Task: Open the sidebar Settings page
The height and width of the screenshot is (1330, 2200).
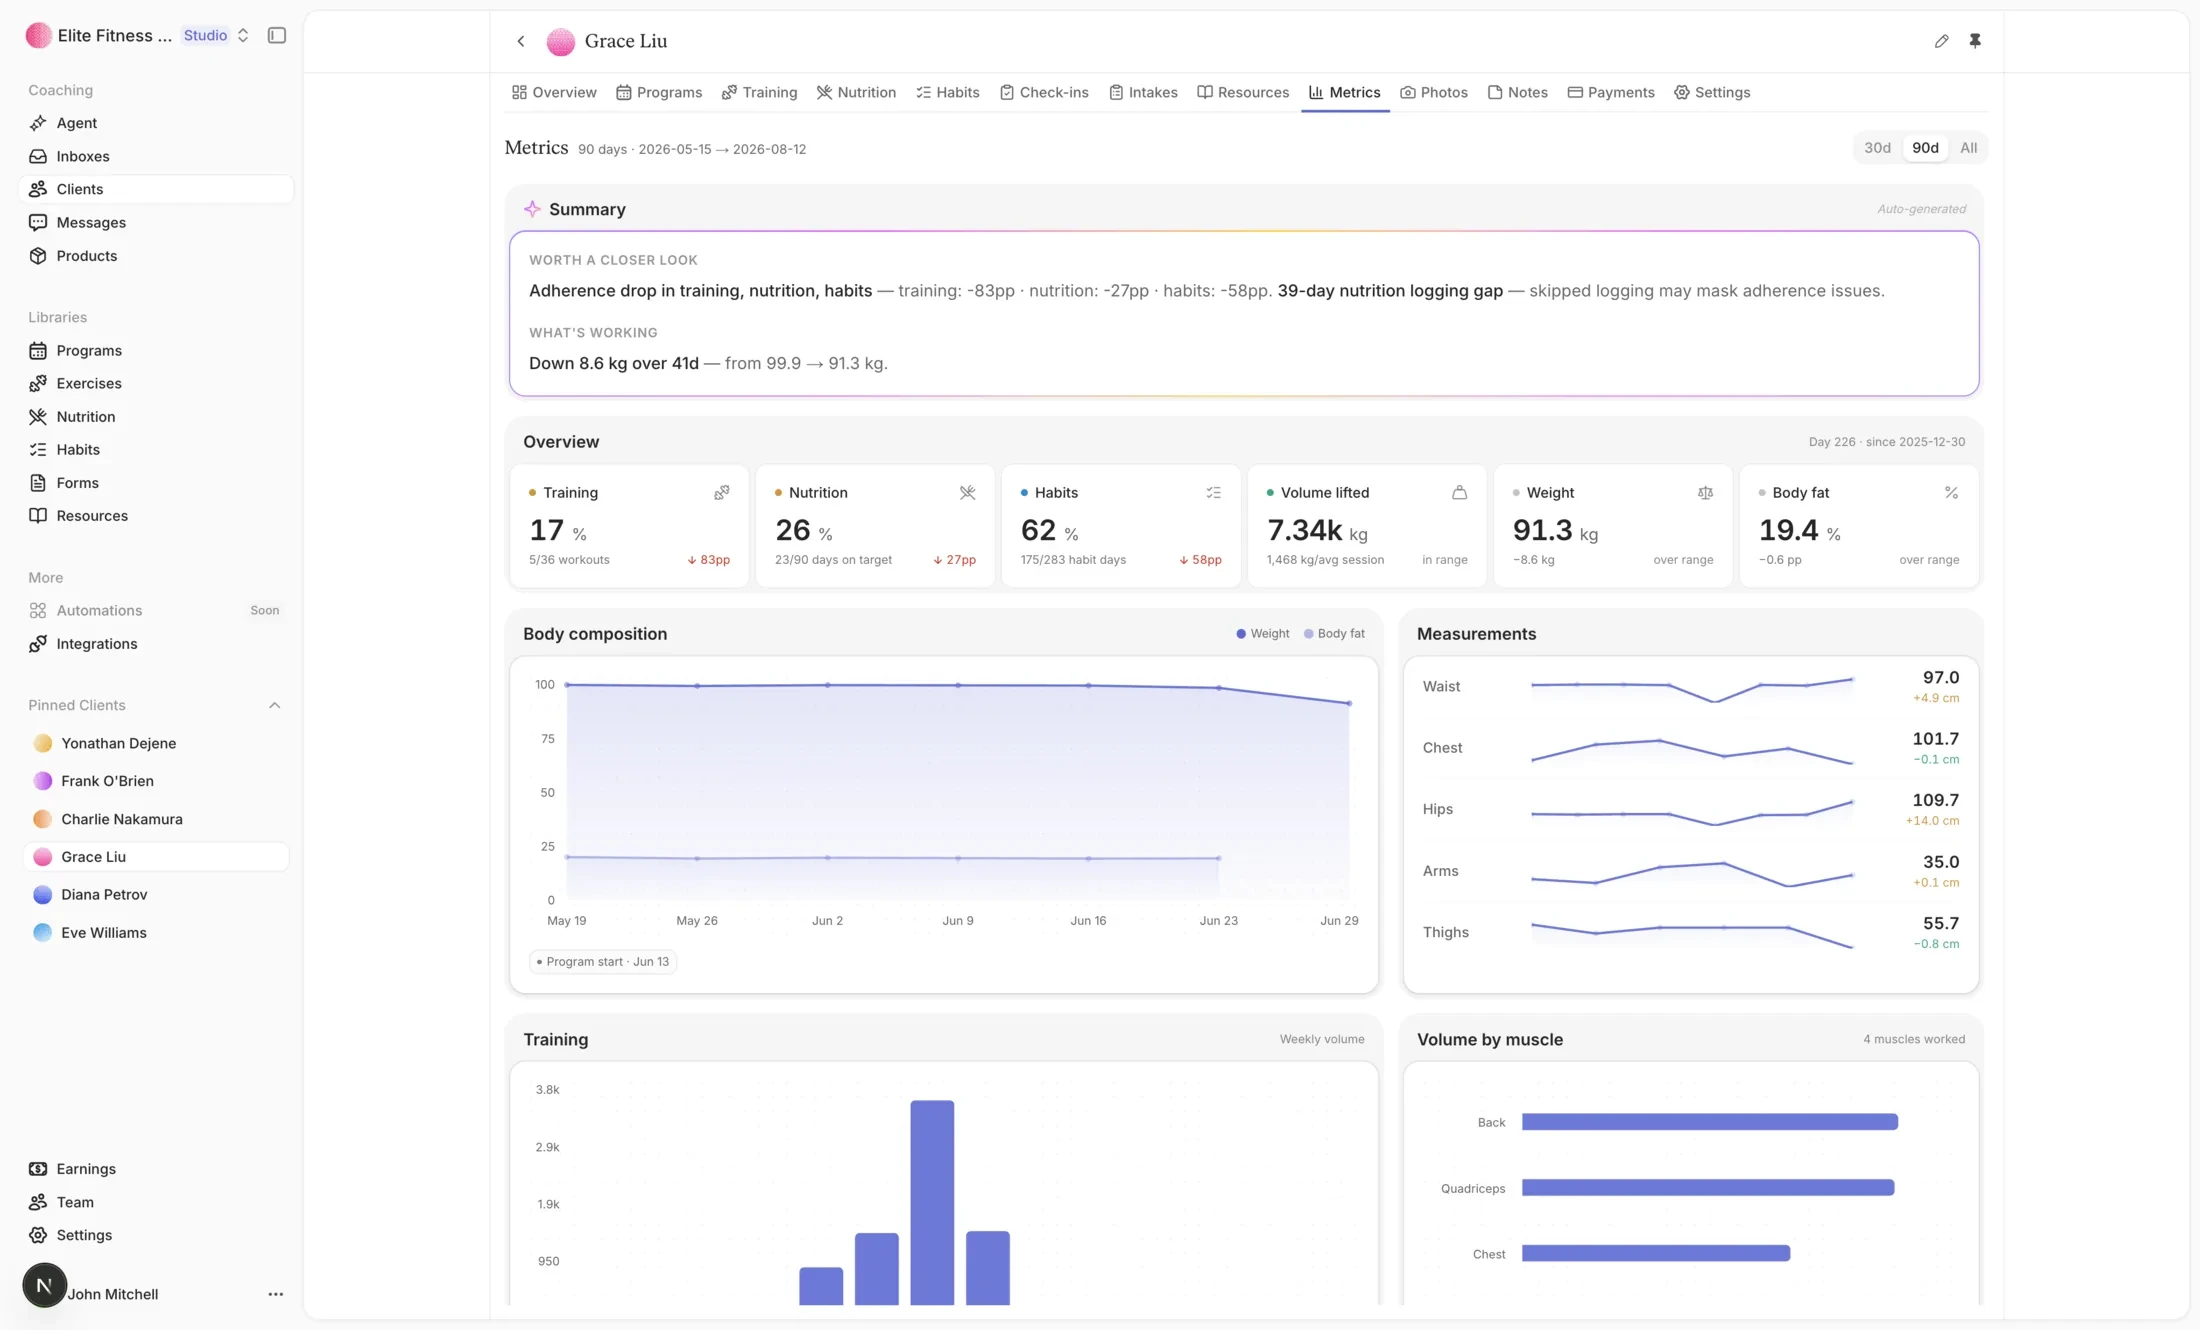Action: pos(156,1235)
